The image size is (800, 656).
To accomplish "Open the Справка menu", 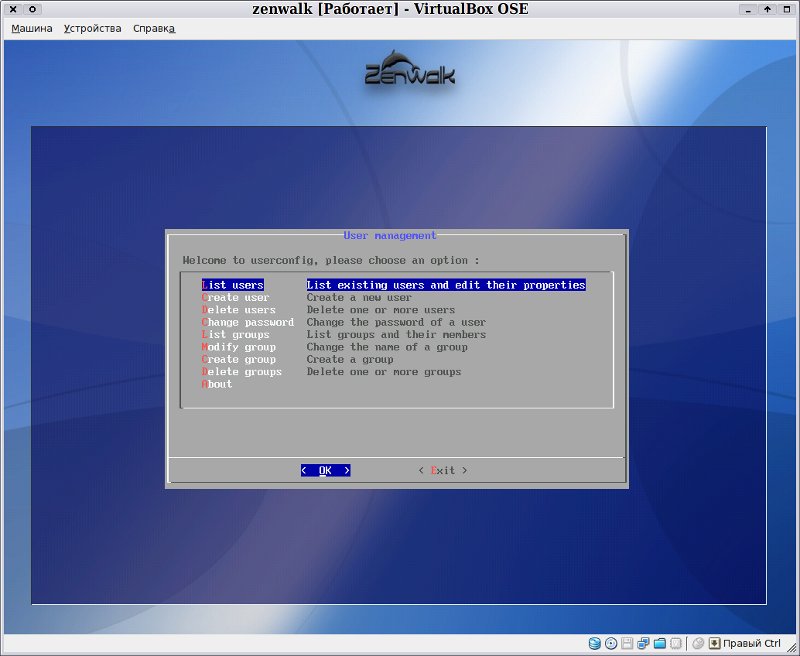I will (154, 29).
